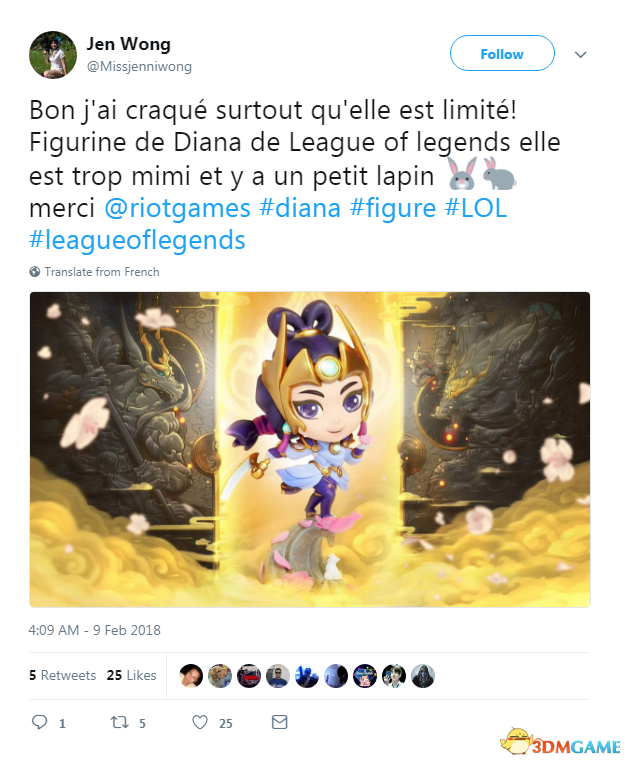Click the retweet arrows icon
This screenshot has width=625, height=760.
(119, 722)
